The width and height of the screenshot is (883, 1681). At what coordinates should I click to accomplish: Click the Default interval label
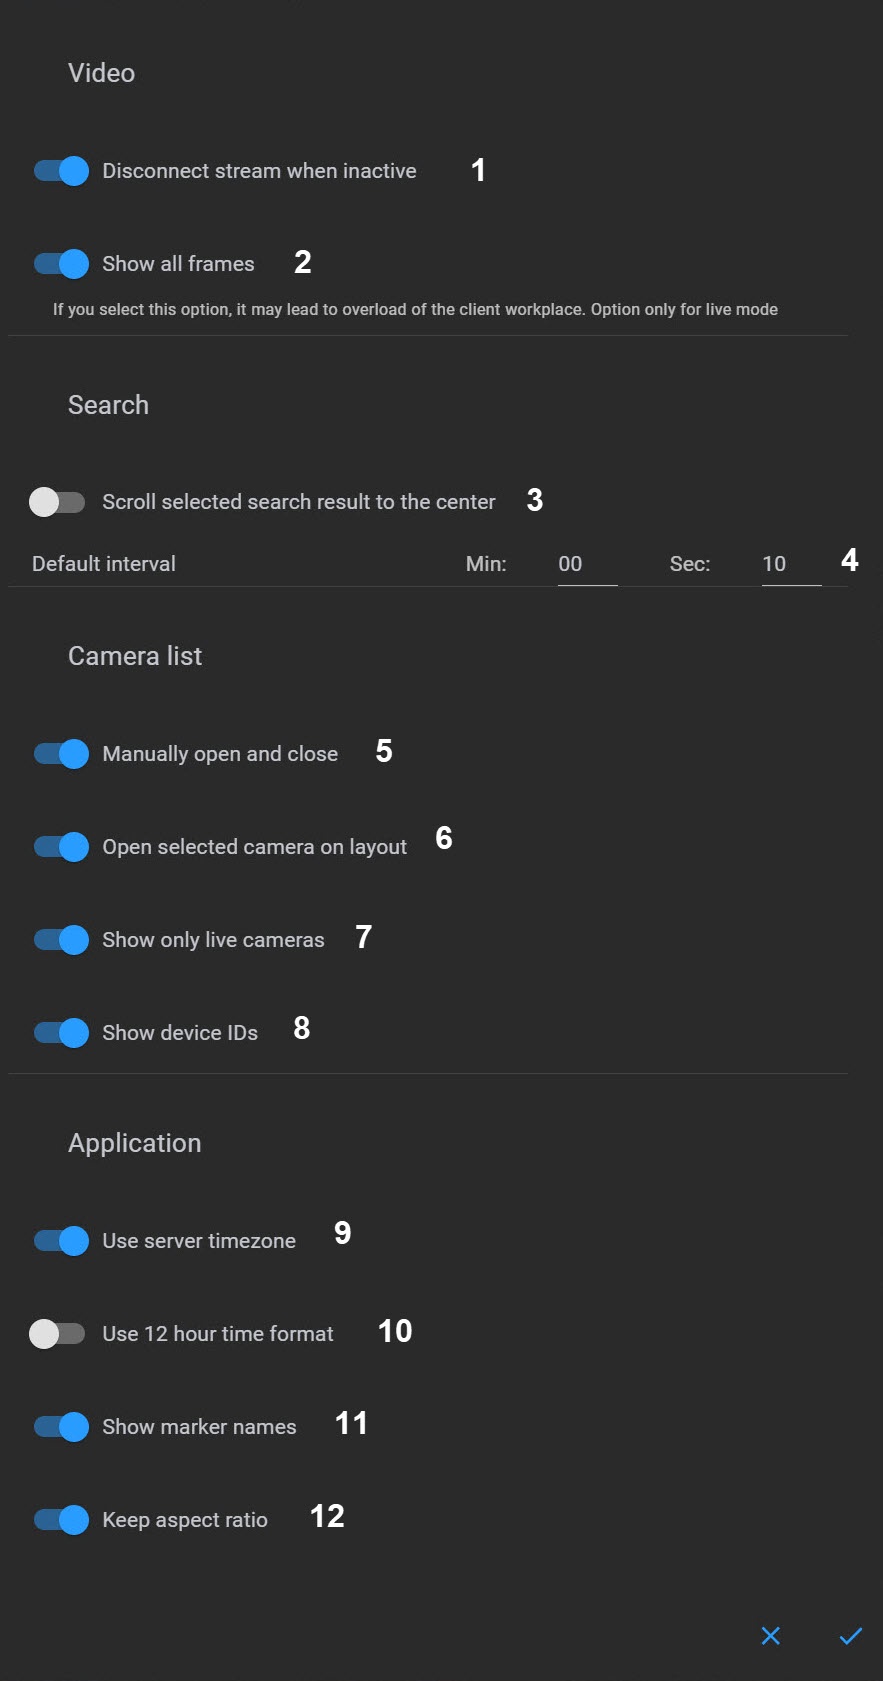(104, 564)
